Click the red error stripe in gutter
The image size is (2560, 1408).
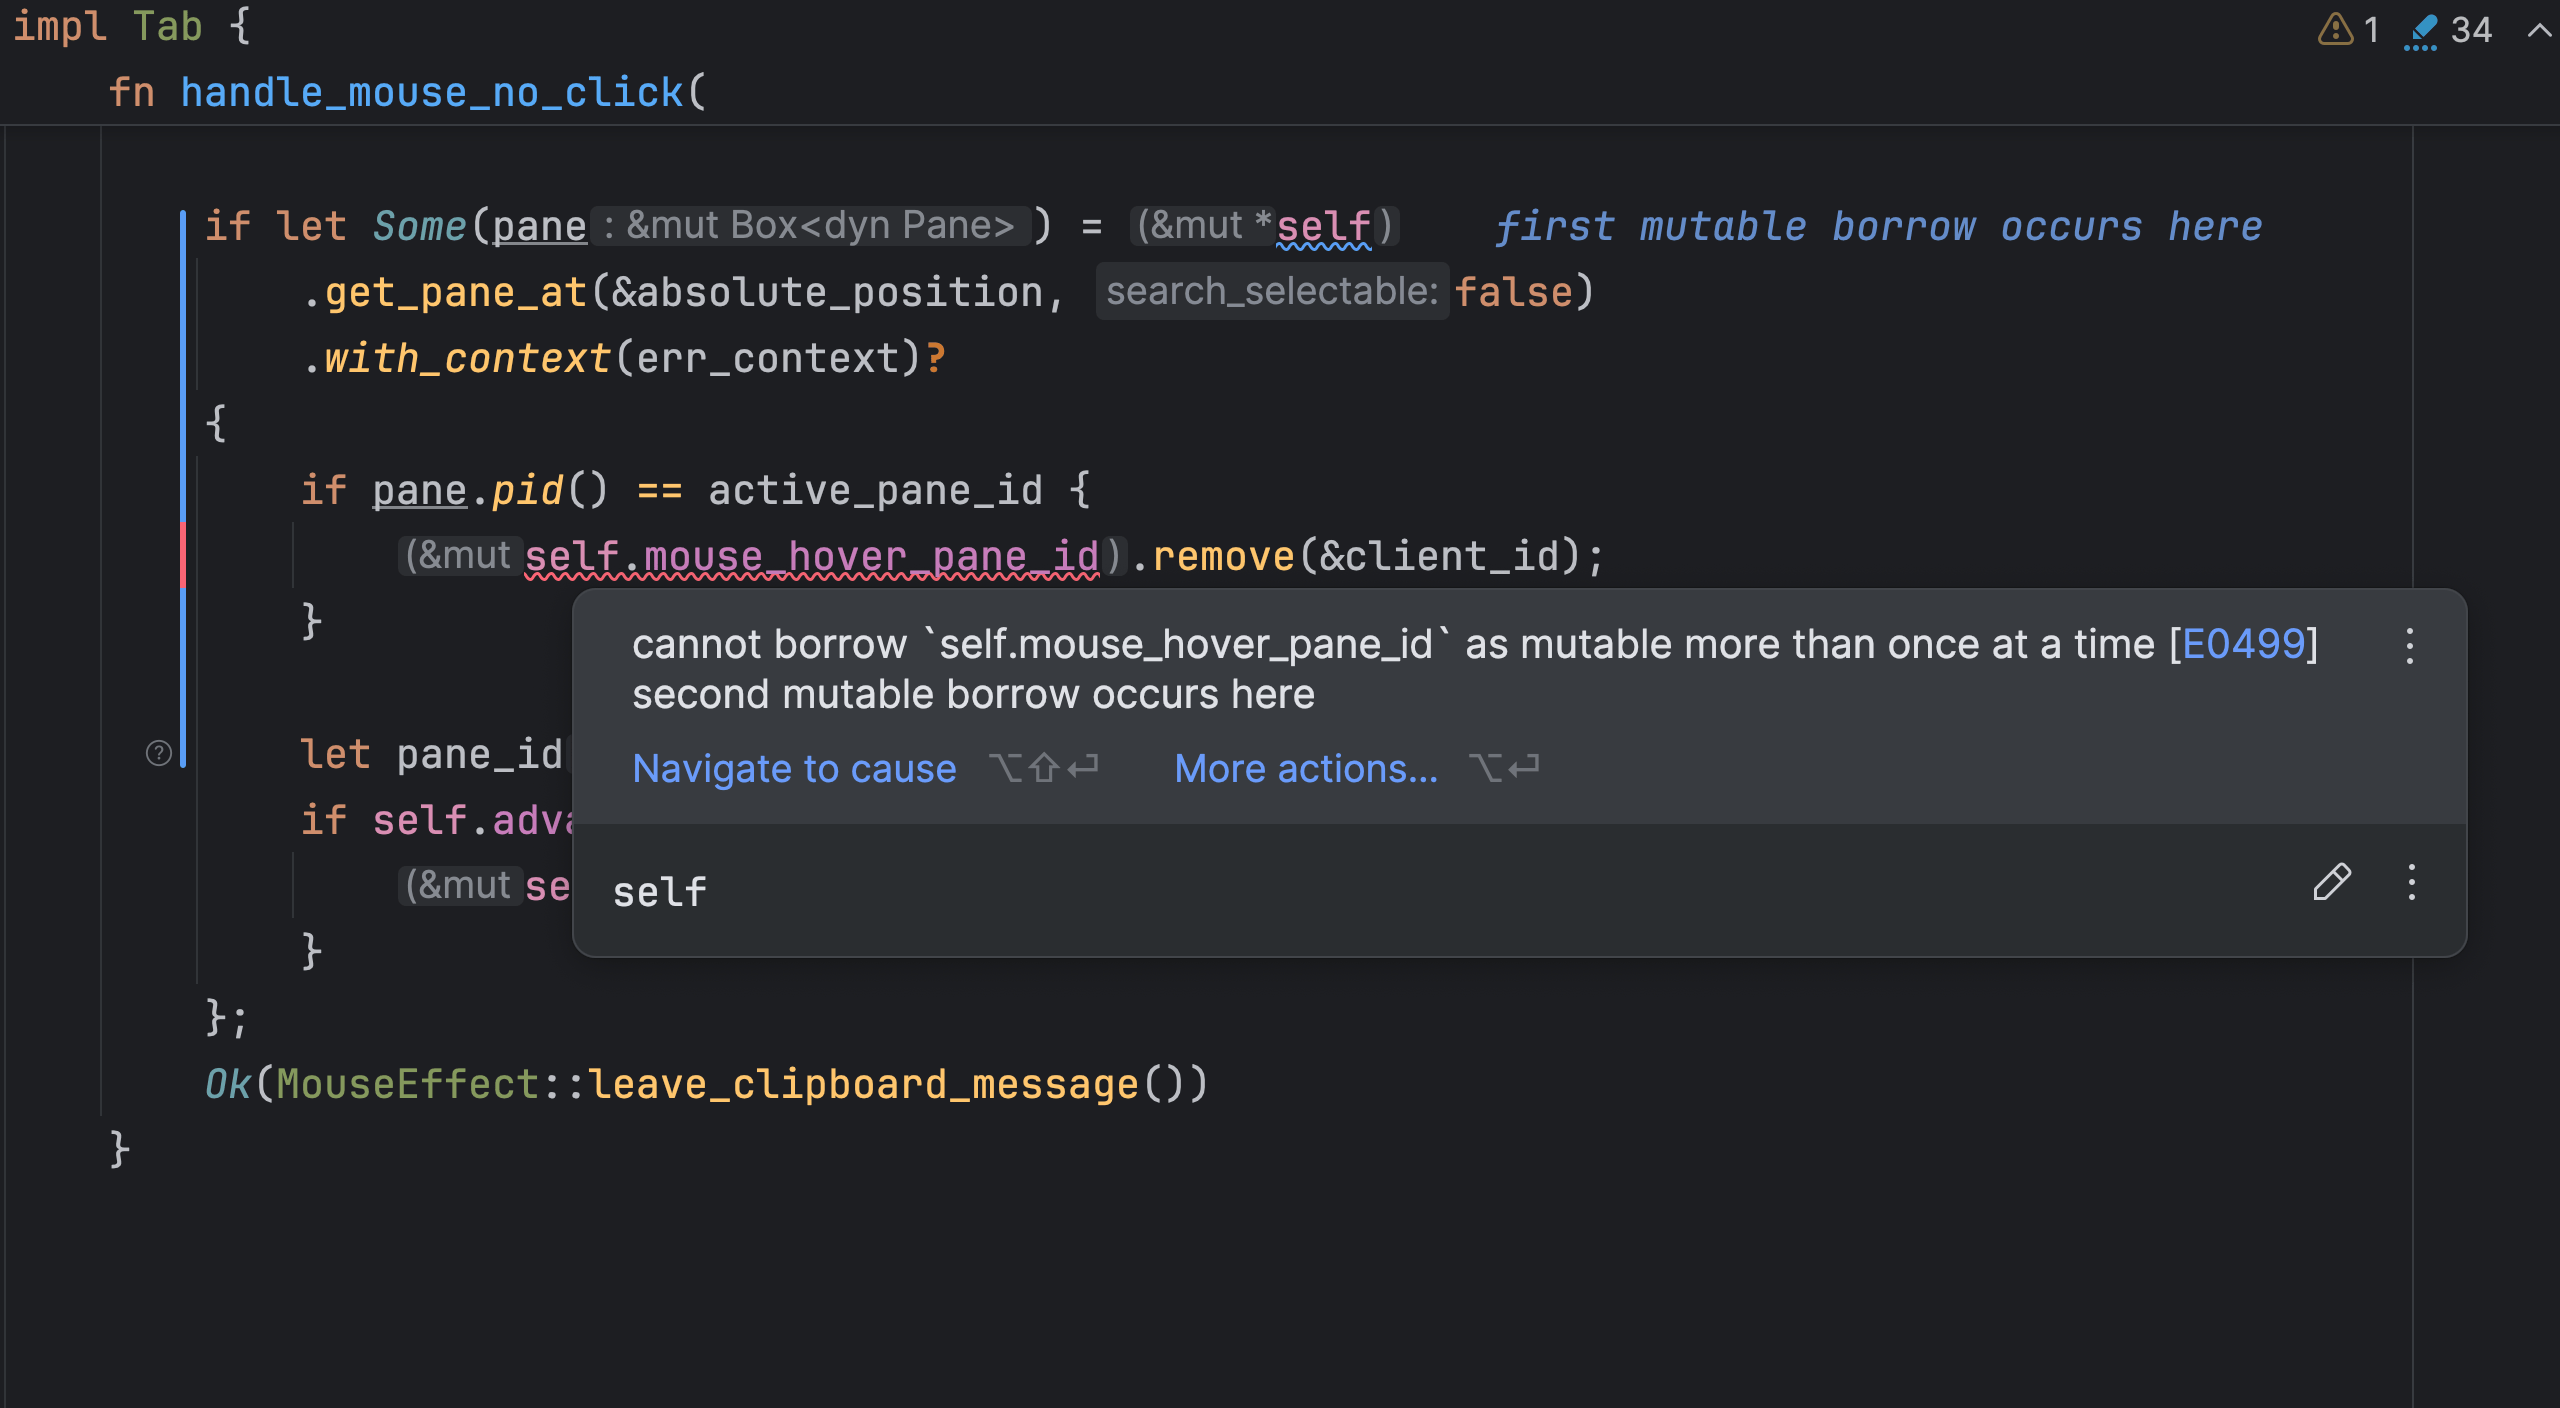tap(182, 555)
